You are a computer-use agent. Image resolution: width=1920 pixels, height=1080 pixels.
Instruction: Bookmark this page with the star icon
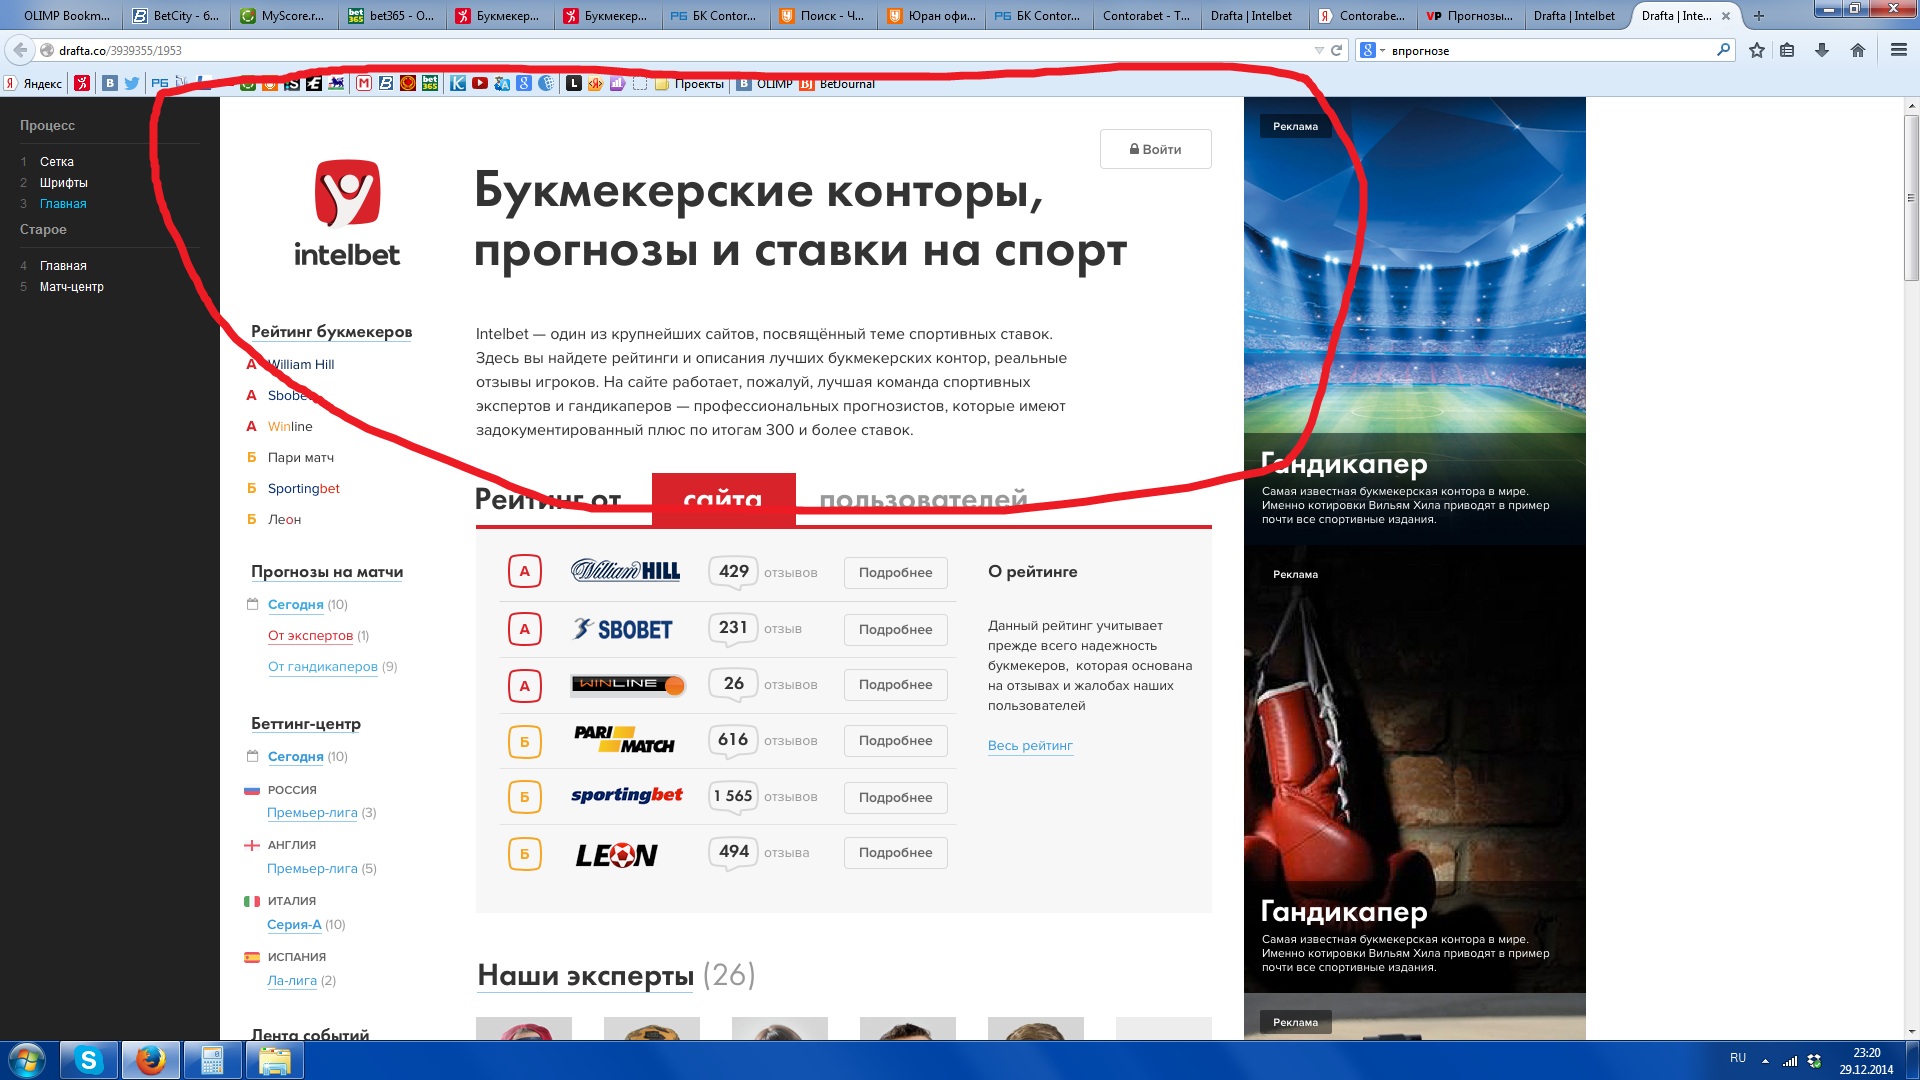coord(1756,50)
